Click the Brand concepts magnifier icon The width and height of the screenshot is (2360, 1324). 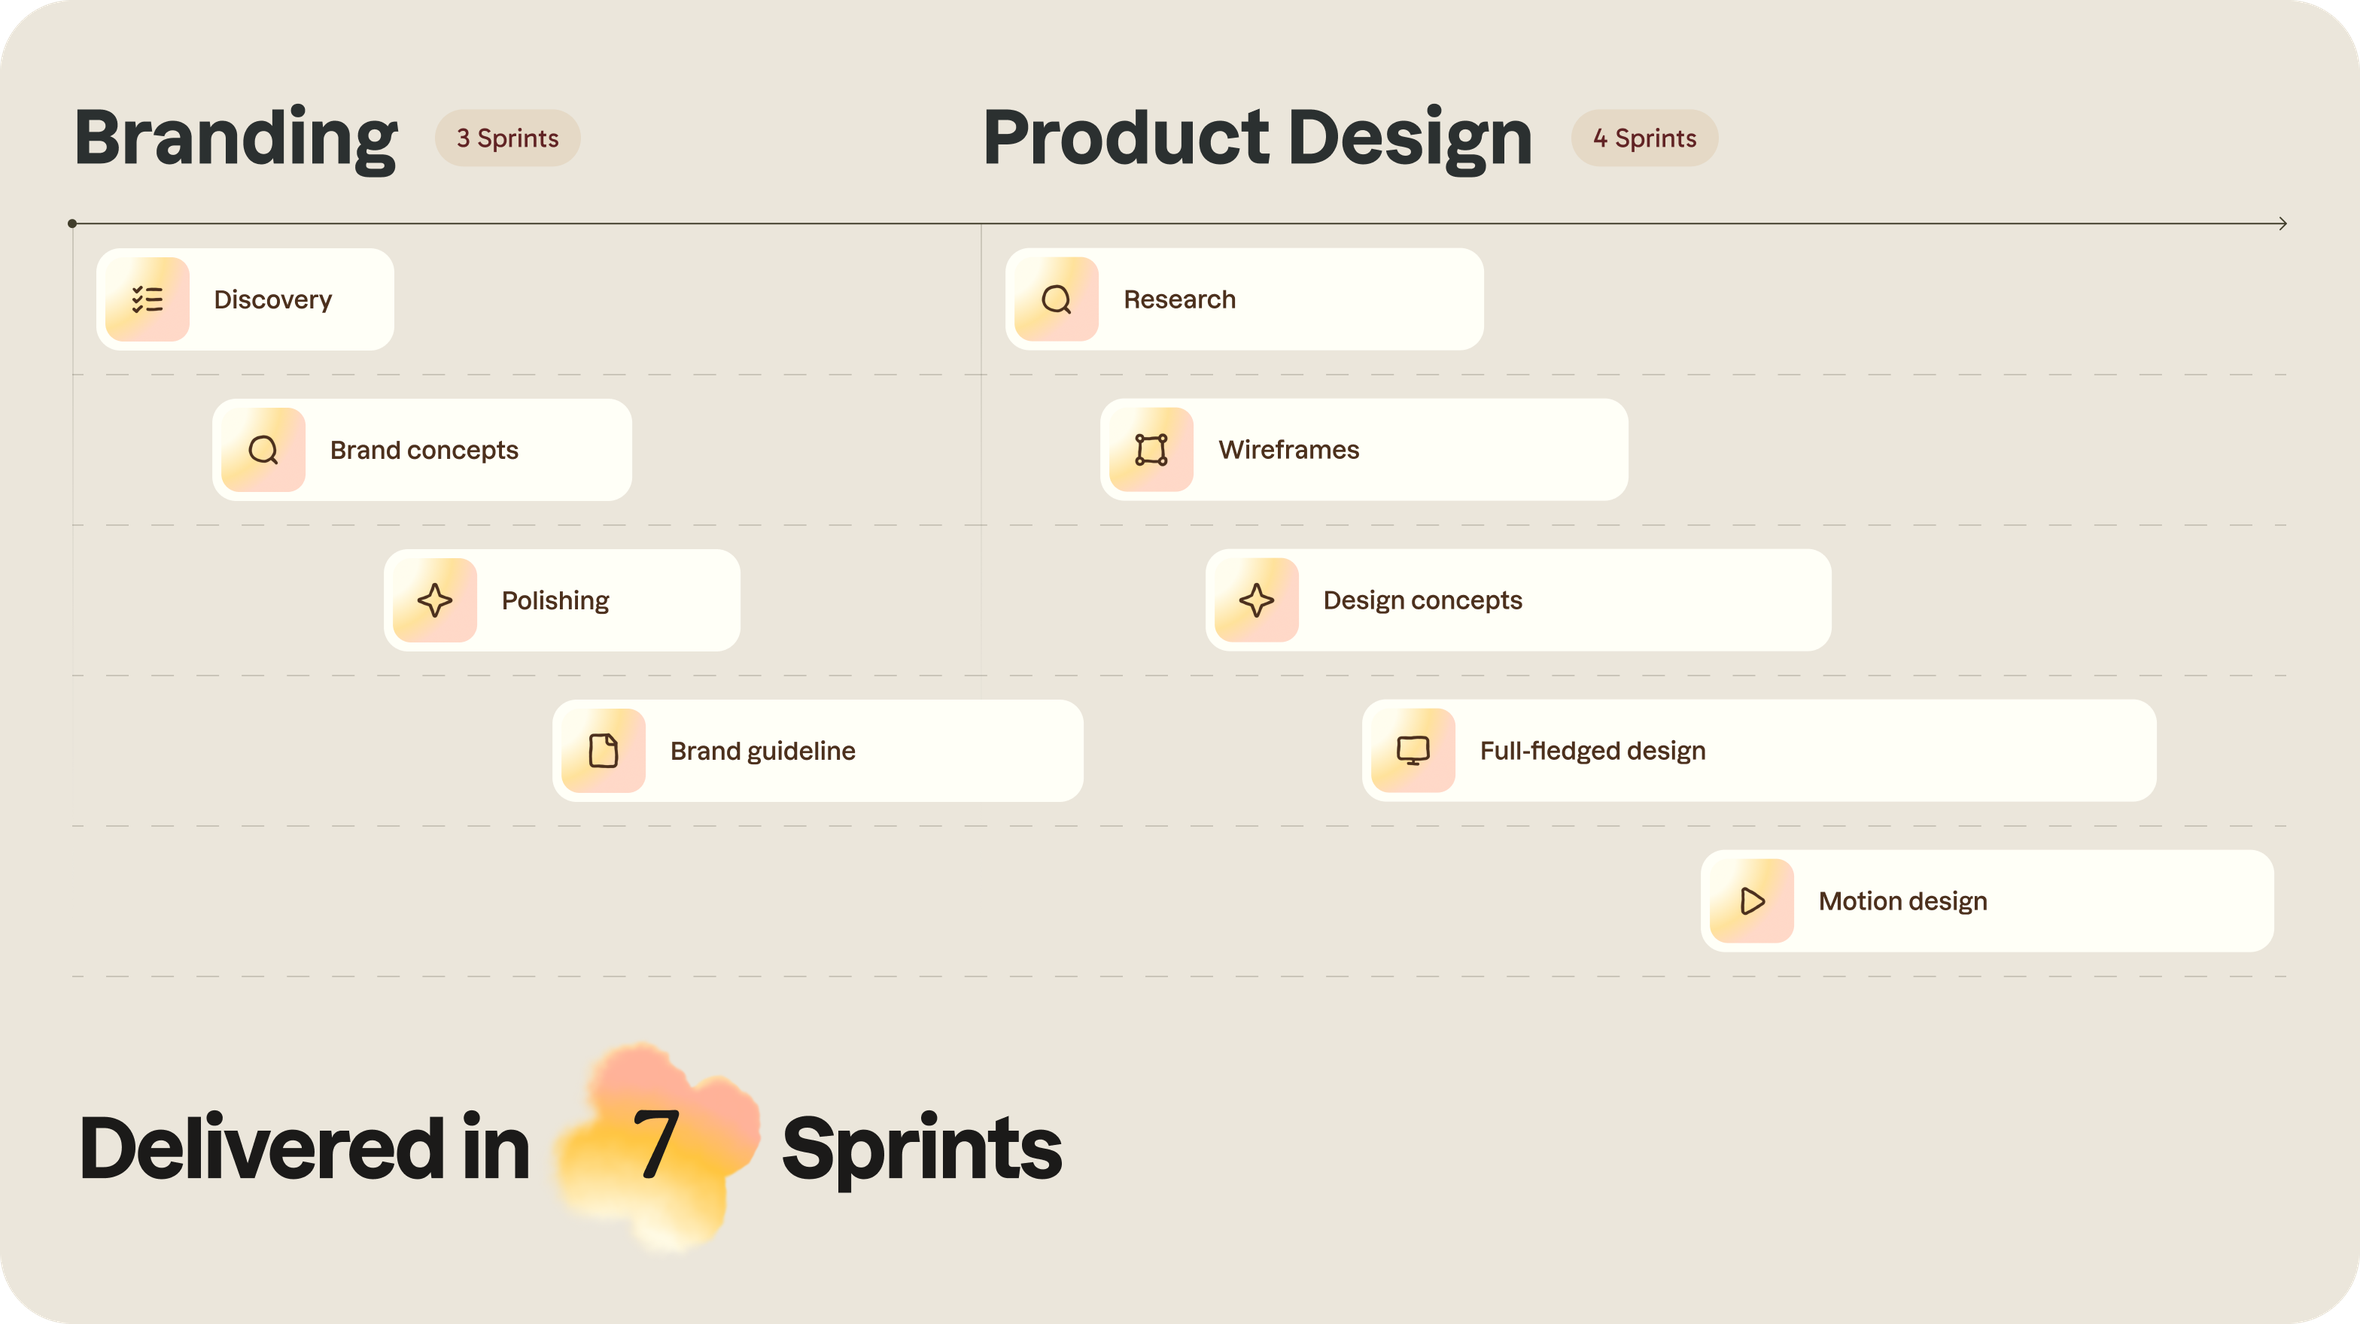coord(263,450)
